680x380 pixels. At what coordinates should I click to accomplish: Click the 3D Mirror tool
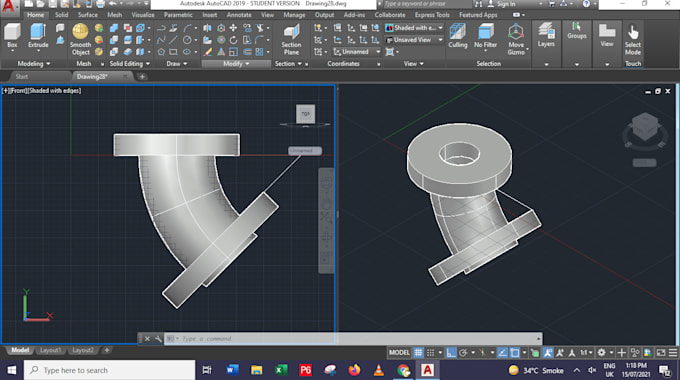(208, 28)
